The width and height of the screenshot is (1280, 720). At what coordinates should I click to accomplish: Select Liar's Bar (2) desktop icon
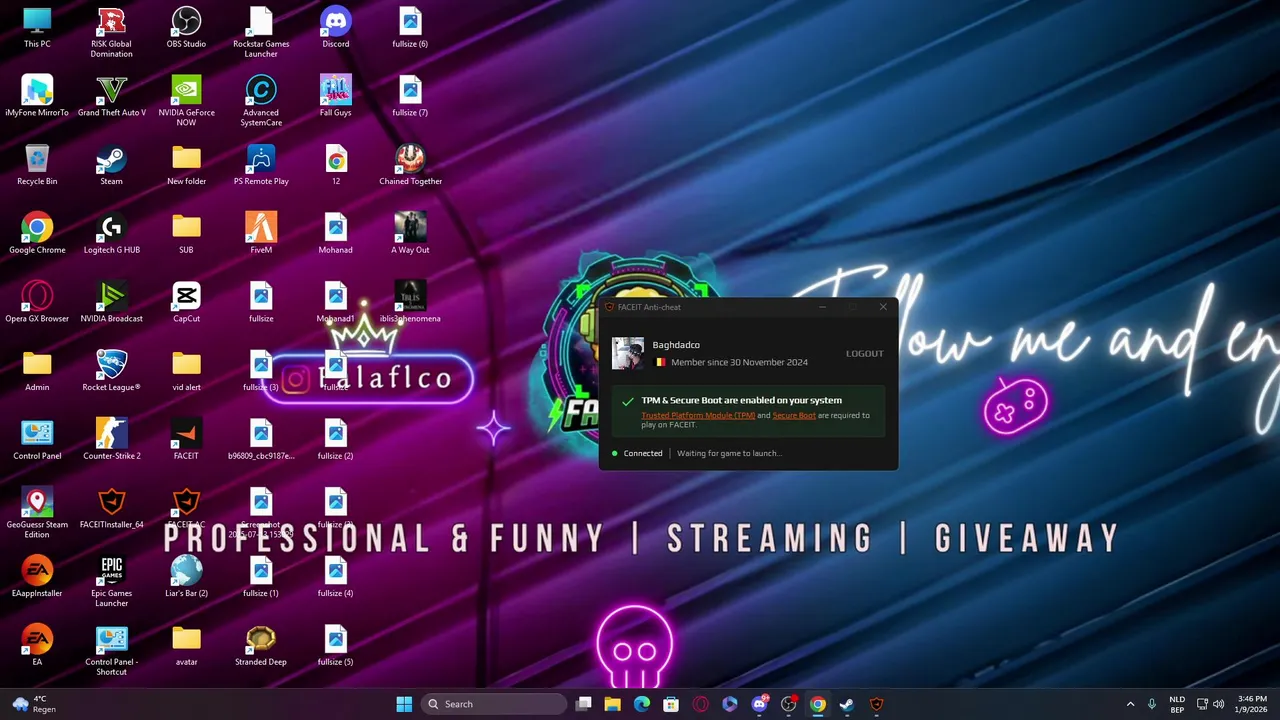186,576
